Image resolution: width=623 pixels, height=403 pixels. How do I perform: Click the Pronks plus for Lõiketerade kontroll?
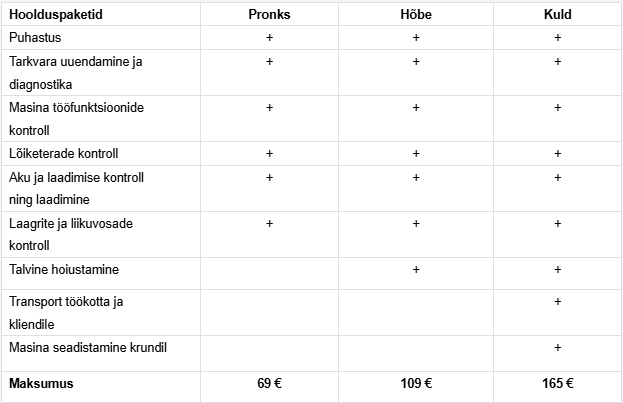click(270, 154)
